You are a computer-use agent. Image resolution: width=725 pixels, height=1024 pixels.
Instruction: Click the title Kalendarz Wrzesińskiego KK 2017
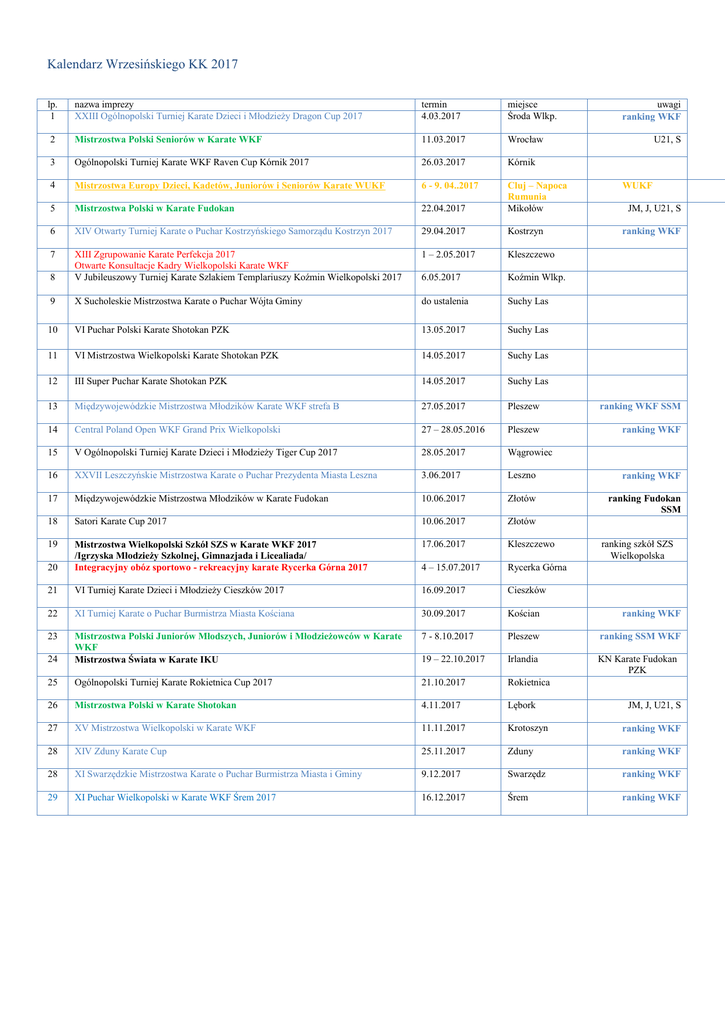[142, 65]
